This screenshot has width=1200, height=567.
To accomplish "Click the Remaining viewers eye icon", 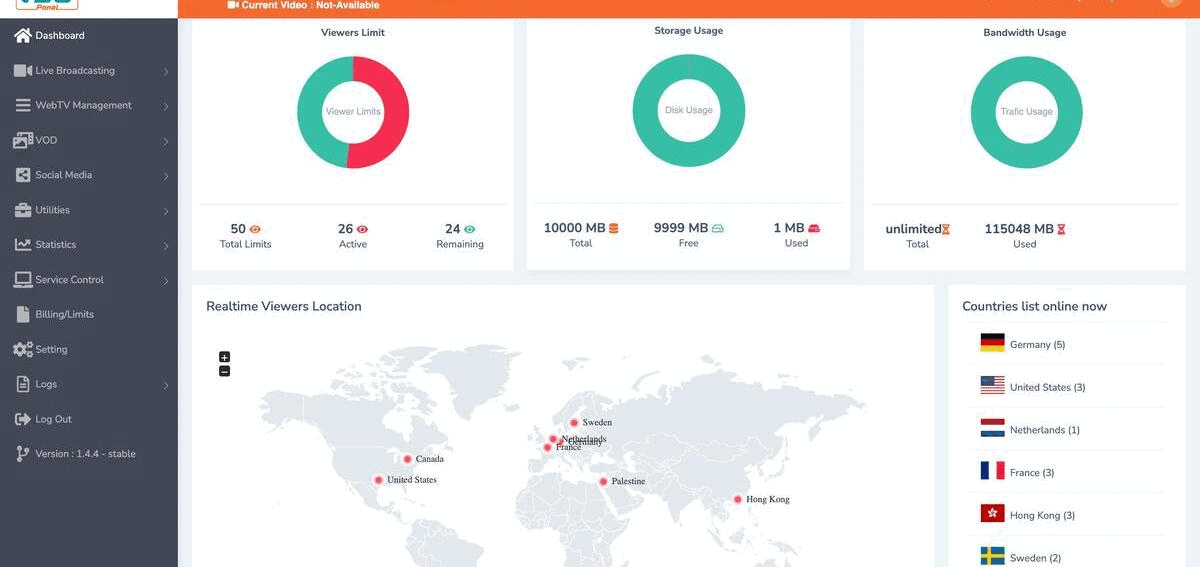I will (x=469, y=229).
